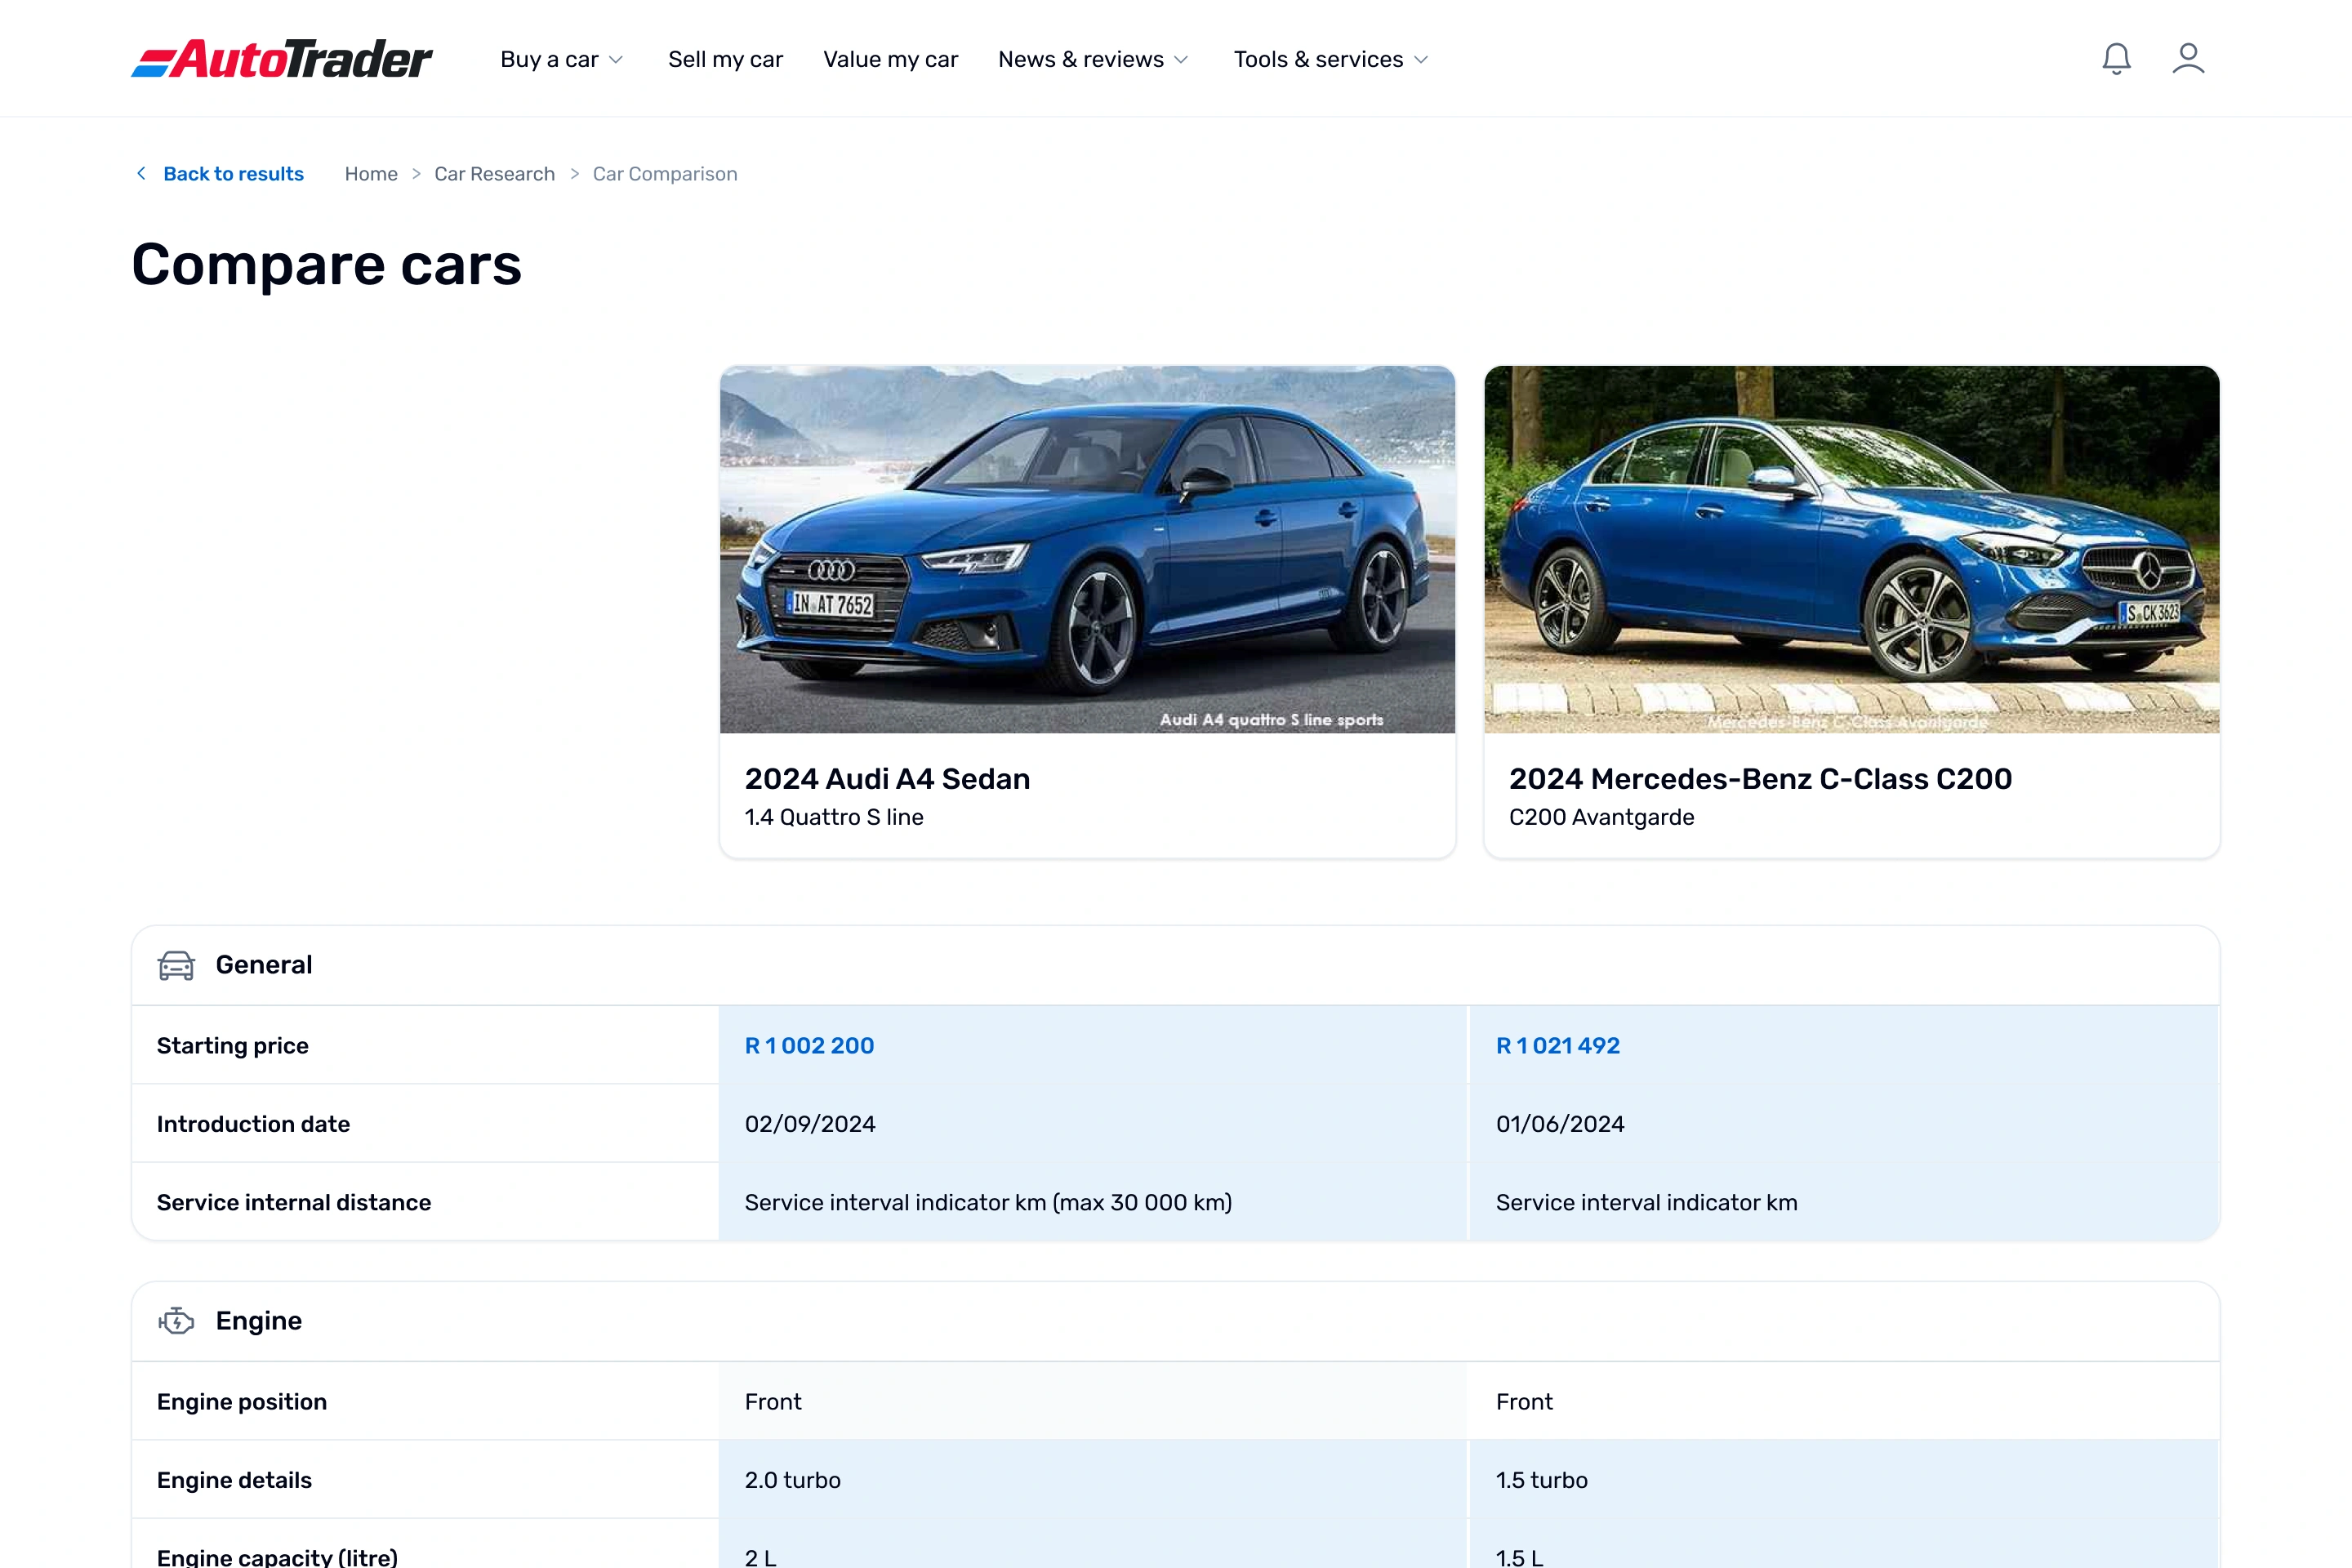Select the Car Comparison breadcrumb
Viewport: 2352px width, 1568px height.
(x=665, y=174)
